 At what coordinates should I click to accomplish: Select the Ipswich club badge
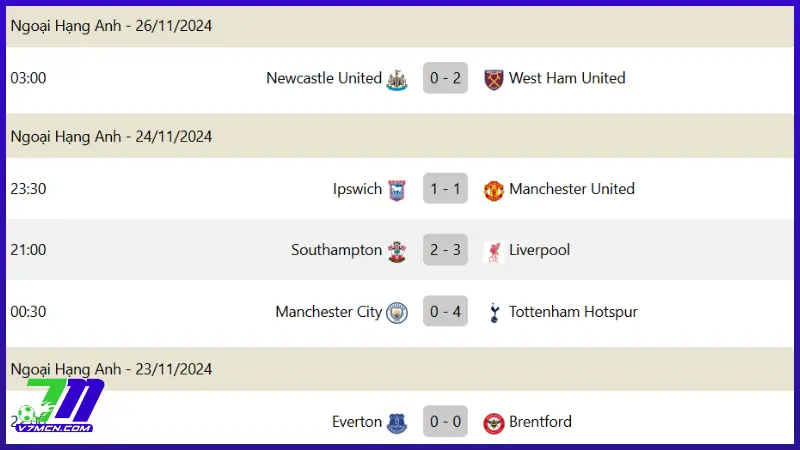pyautogui.click(x=397, y=189)
